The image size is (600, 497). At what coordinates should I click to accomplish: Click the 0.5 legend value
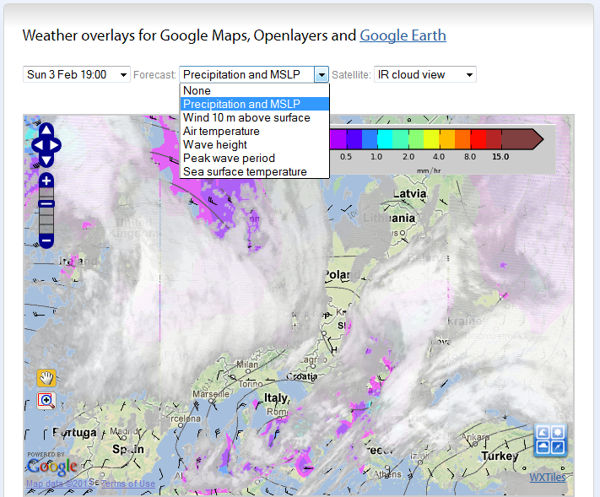click(x=346, y=157)
